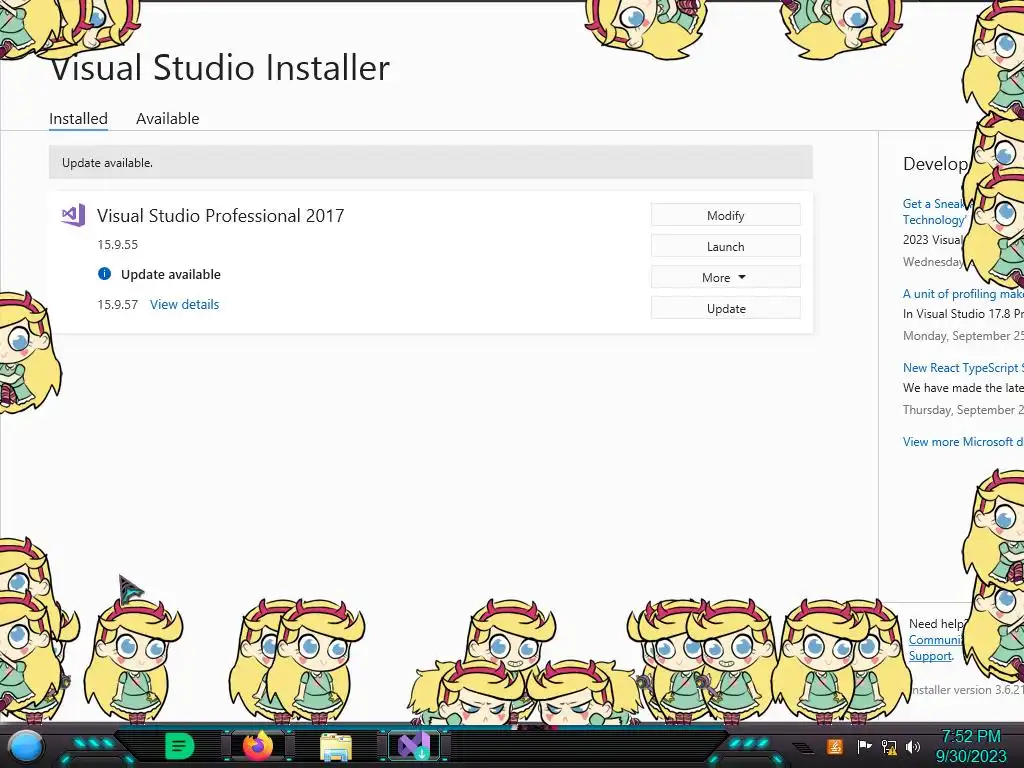Image resolution: width=1024 pixels, height=768 pixels.
Task: Click the Launch button
Action: [x=726, y=247]
